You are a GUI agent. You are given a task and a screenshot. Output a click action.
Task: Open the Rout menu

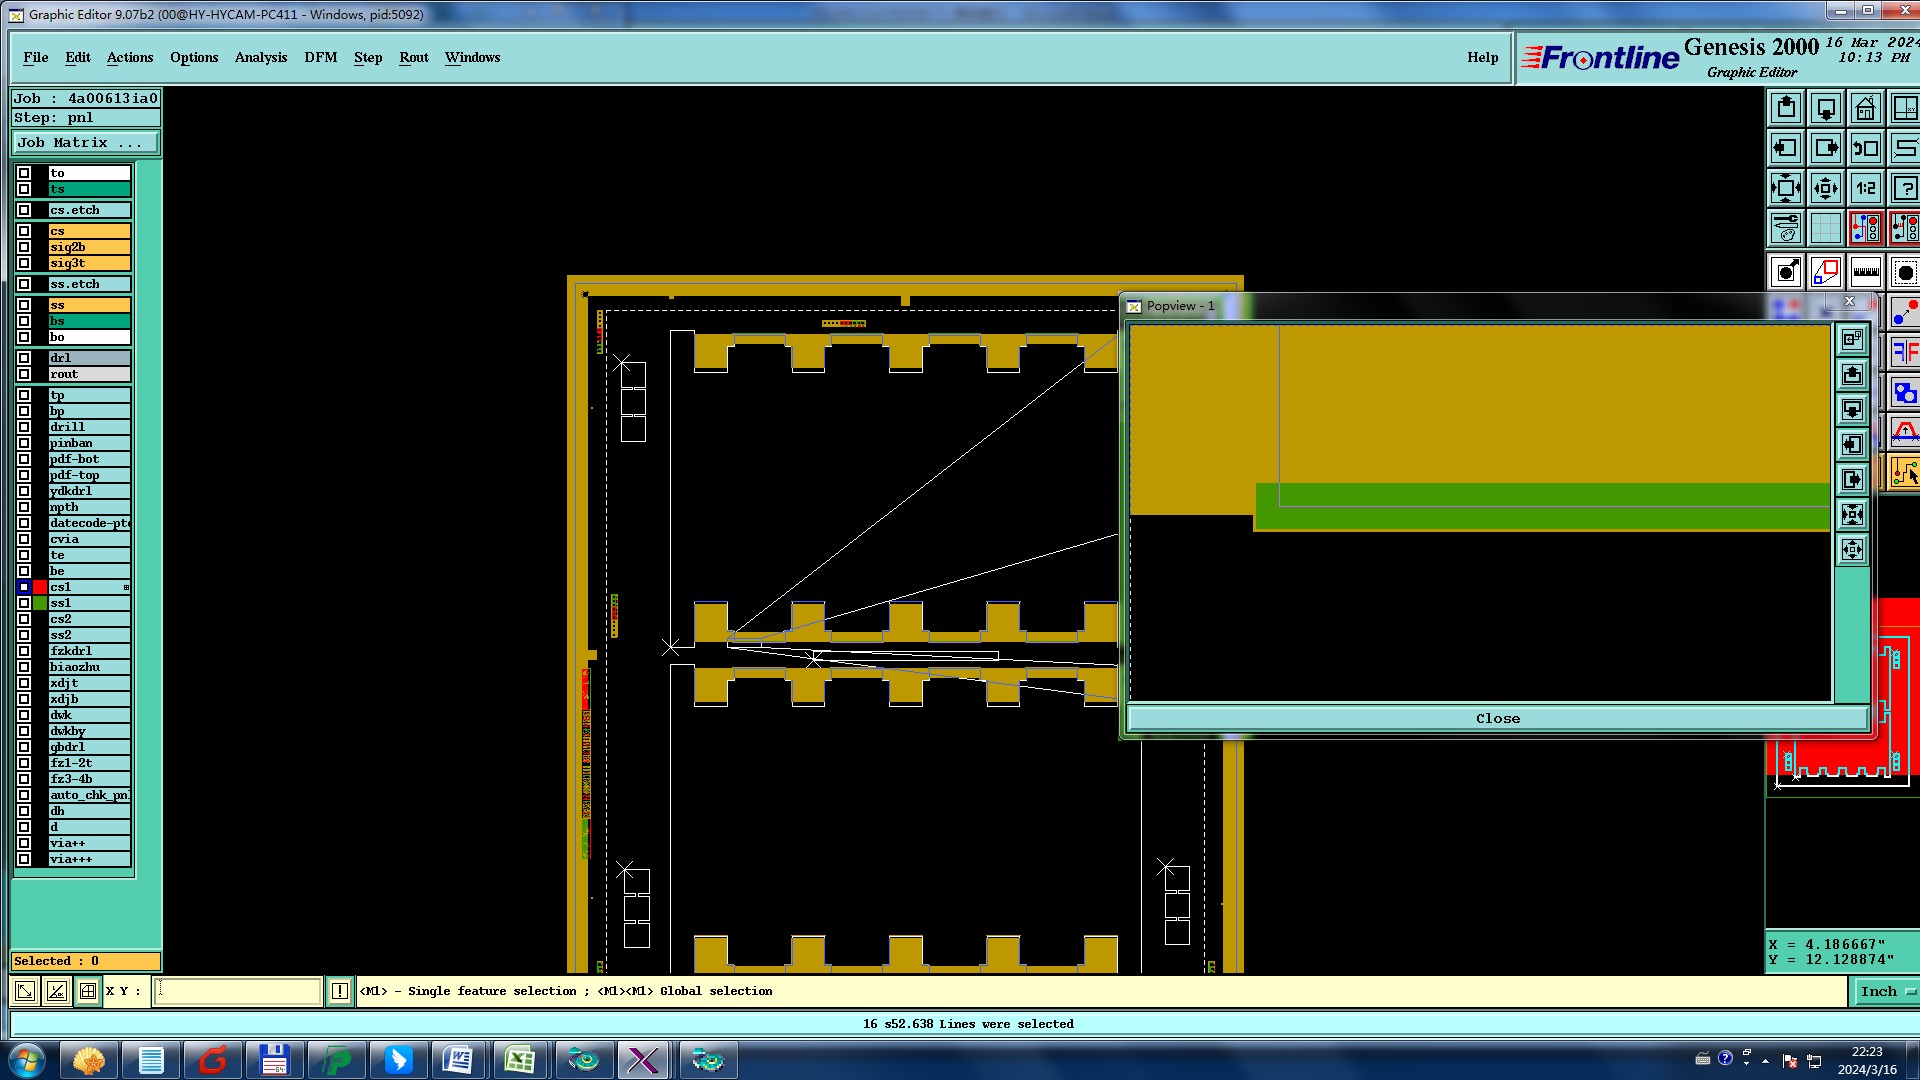414,57
